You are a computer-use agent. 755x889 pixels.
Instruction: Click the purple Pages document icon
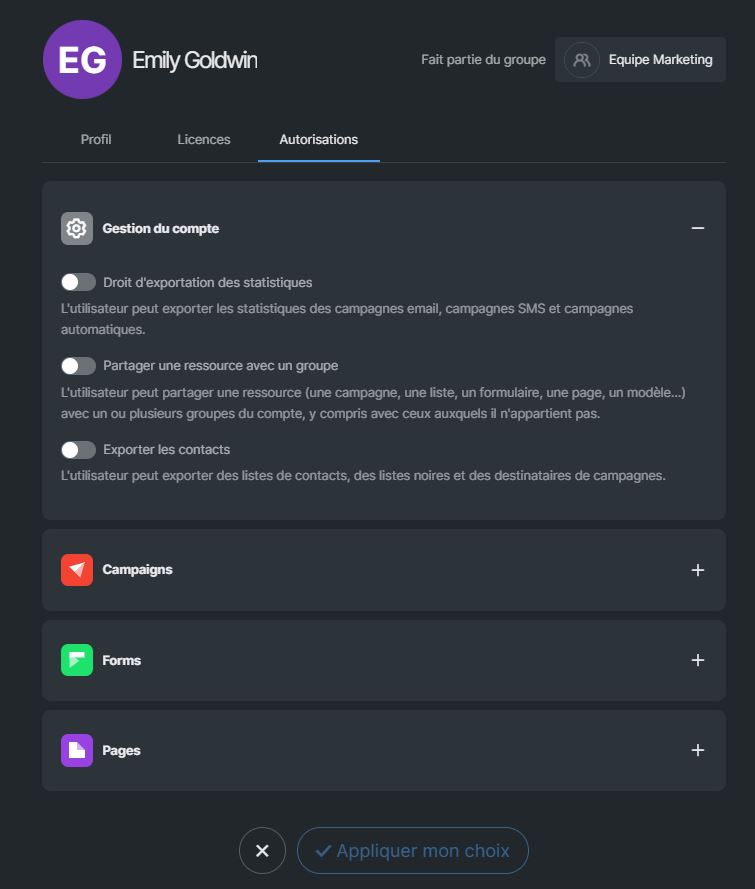[77, 750]
